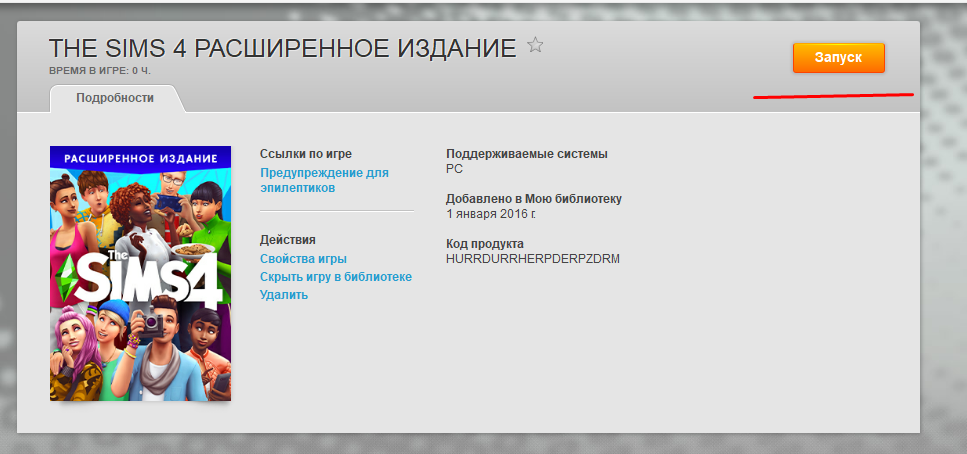Click the Код продукта label
This screenshot has height=454, width=967.
(484, 244)
